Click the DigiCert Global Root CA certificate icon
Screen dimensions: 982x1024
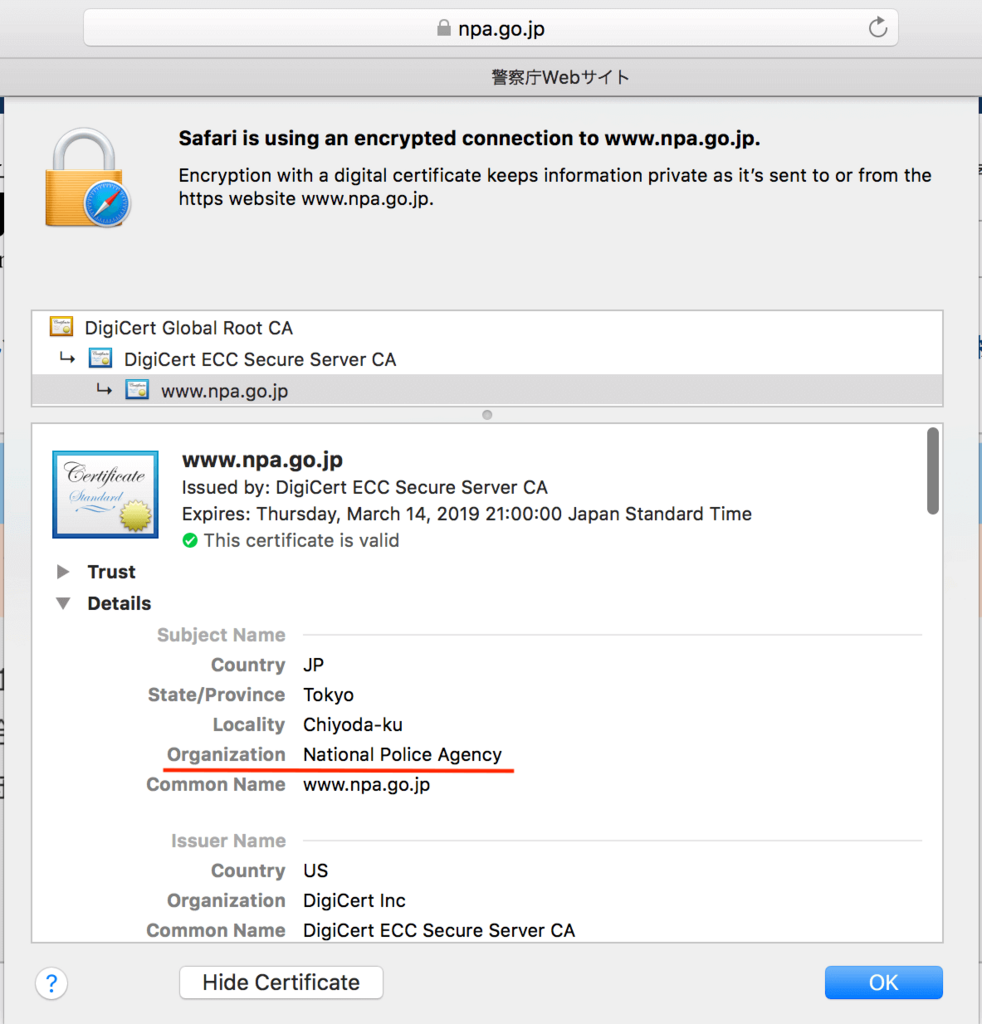(61, 327)
